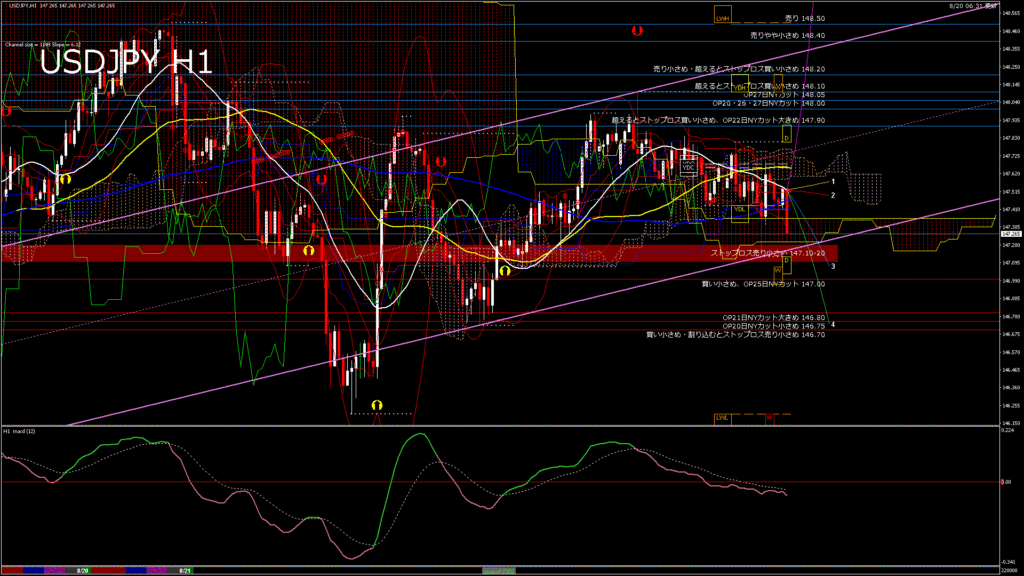1024x576 pixels.
Task: Click the 売りやや小さめ 148.40 label
Action: click(787, 35)
